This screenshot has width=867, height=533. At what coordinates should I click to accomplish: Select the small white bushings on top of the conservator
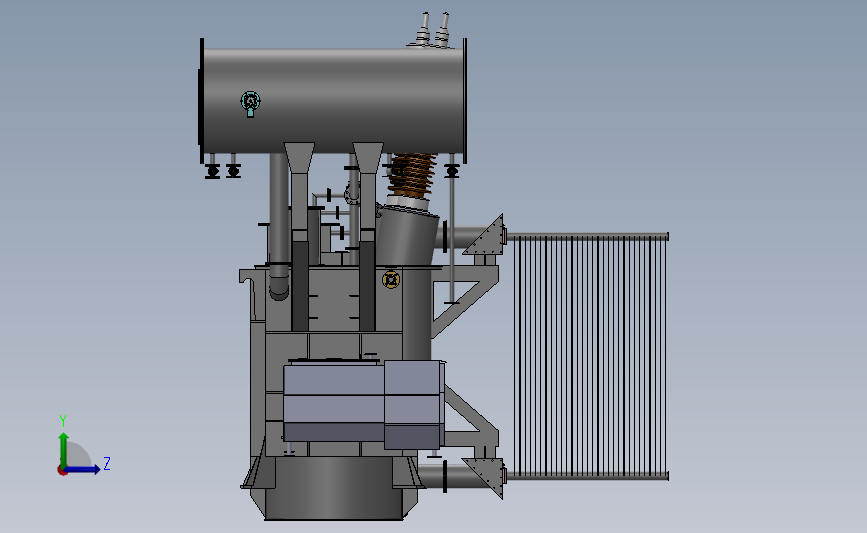coord(433,29)
